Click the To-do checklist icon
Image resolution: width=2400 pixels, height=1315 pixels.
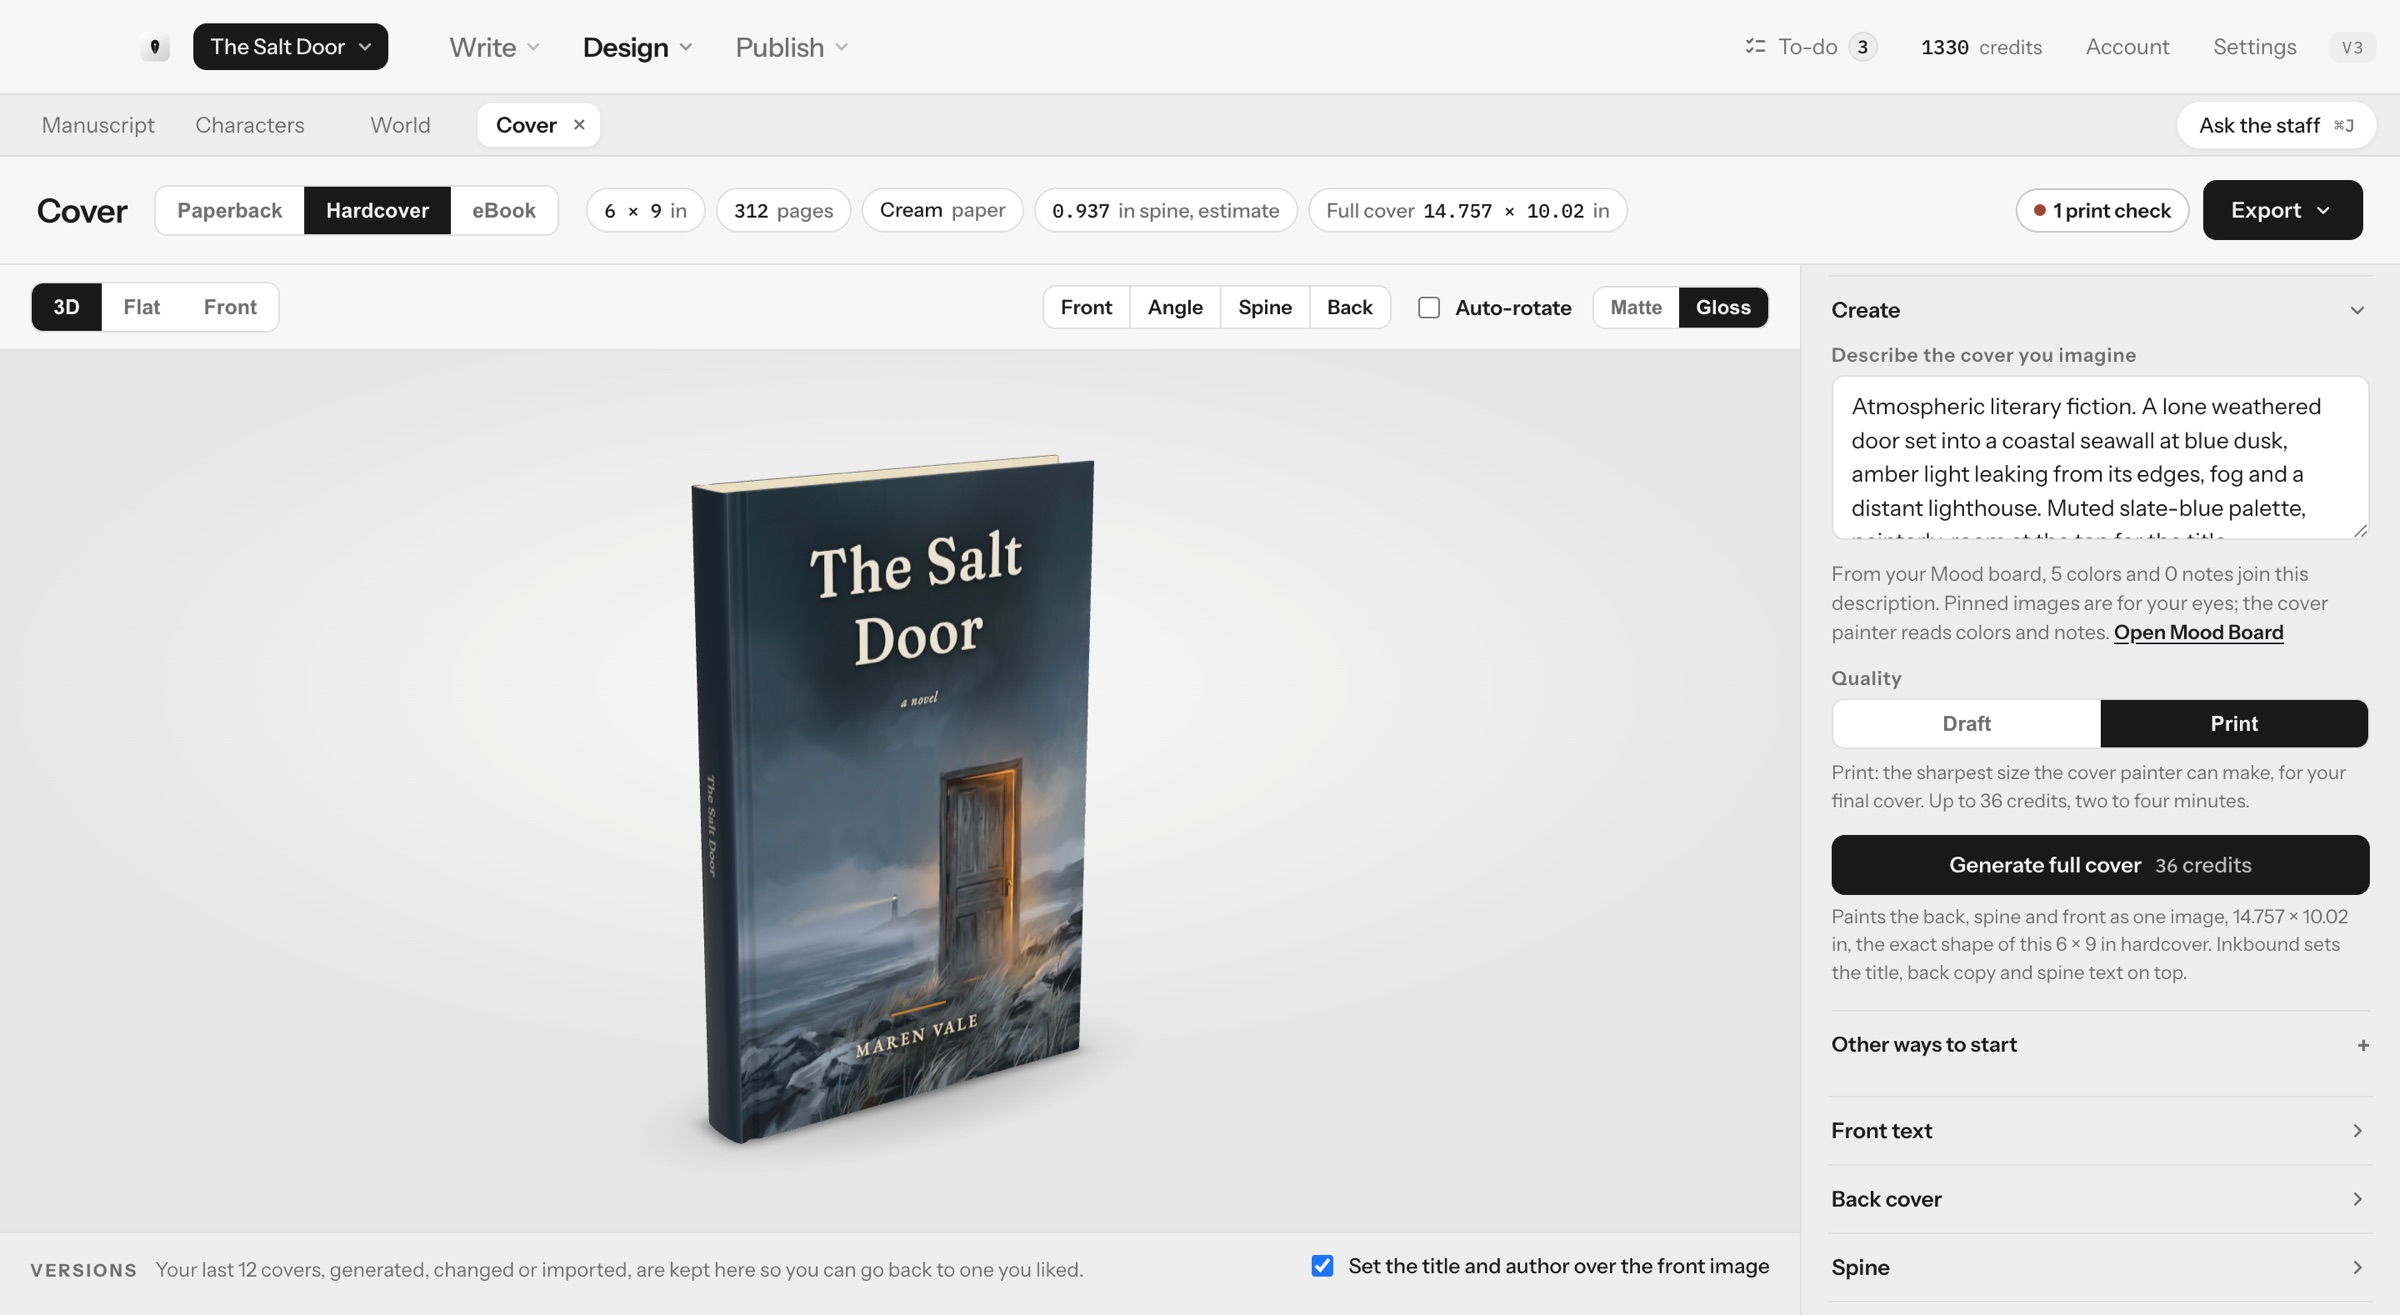pyautogui.click(x=1755, y=47)
